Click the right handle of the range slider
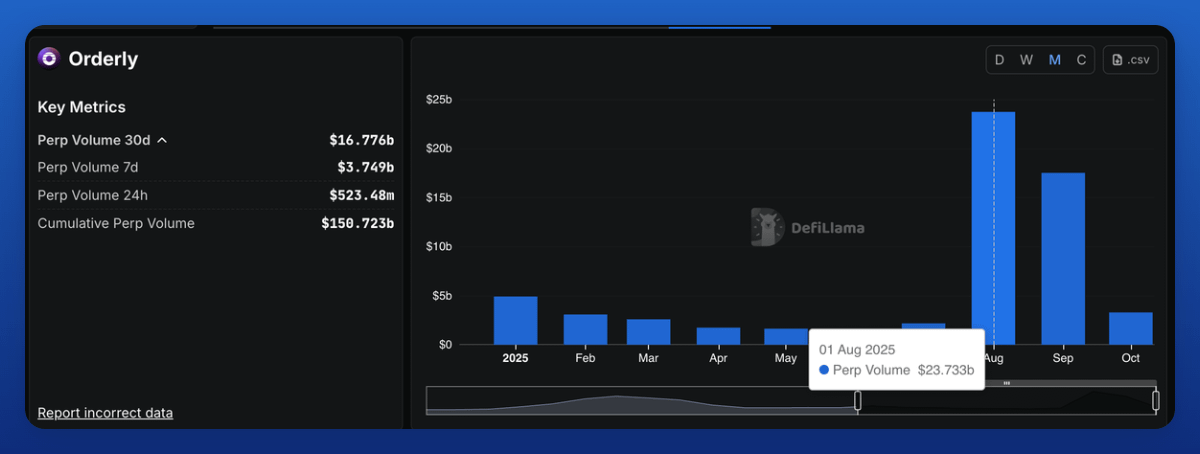The width and height of the screenshot is (1200, 454). click(x=1155, y=400)
